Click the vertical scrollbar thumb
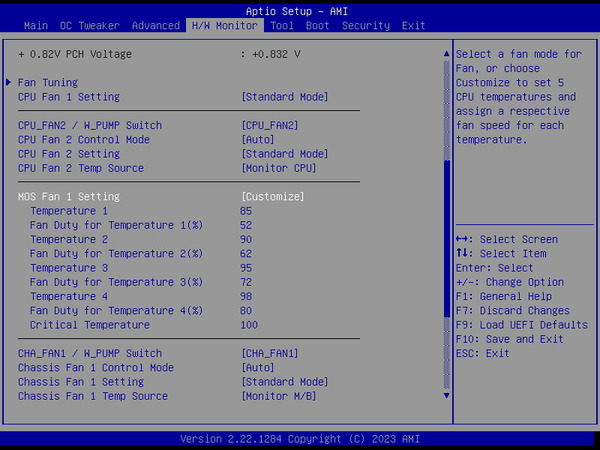Screen dimensions: 600x450 (447, 239)
